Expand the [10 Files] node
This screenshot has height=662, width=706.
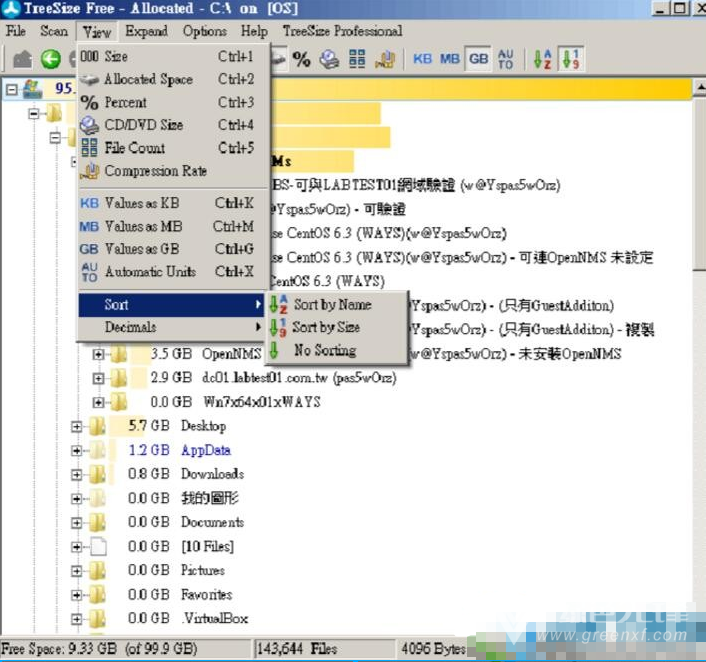point(77,547)
